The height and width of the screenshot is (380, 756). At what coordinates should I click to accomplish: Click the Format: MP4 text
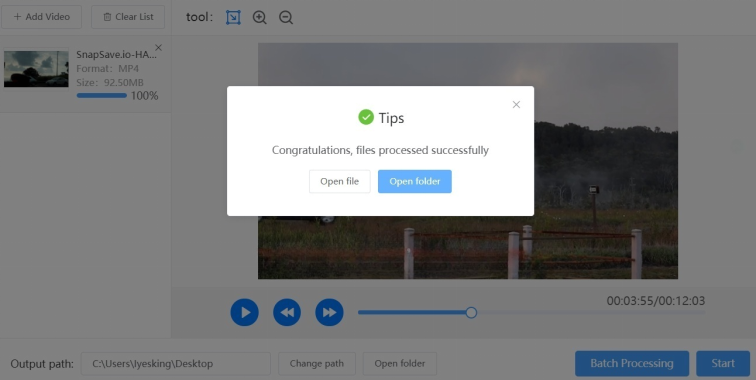[x=108, y=68]
